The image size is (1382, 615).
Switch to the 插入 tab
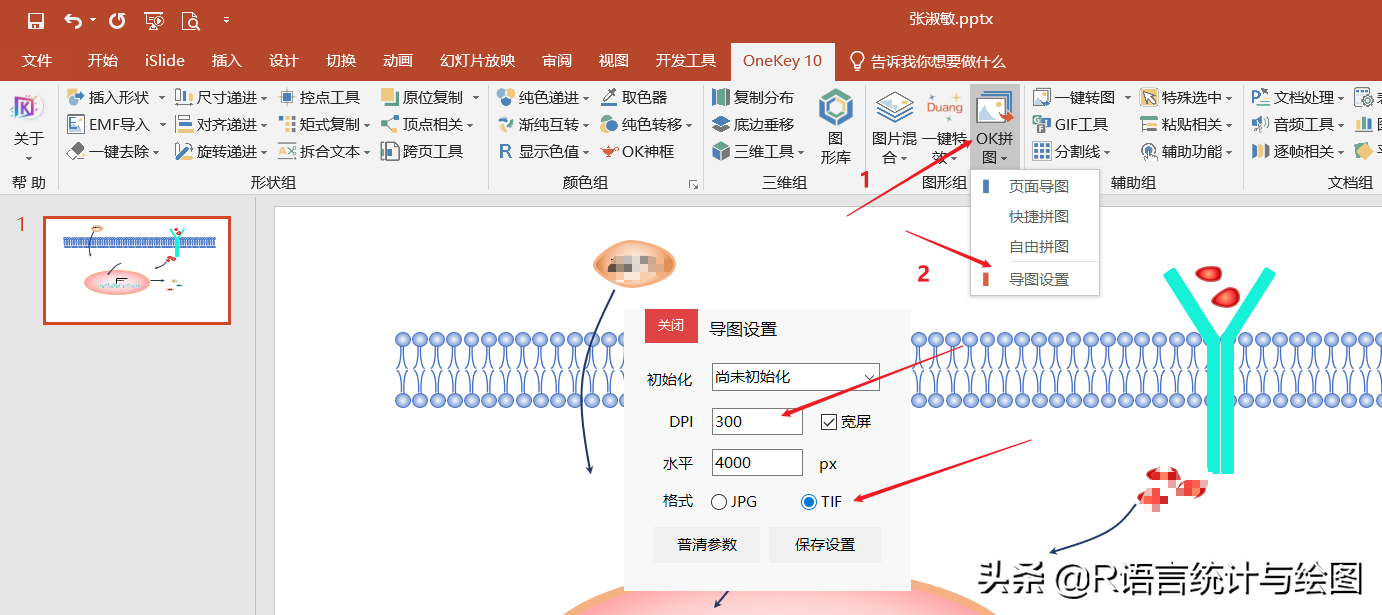click(227, 61)
